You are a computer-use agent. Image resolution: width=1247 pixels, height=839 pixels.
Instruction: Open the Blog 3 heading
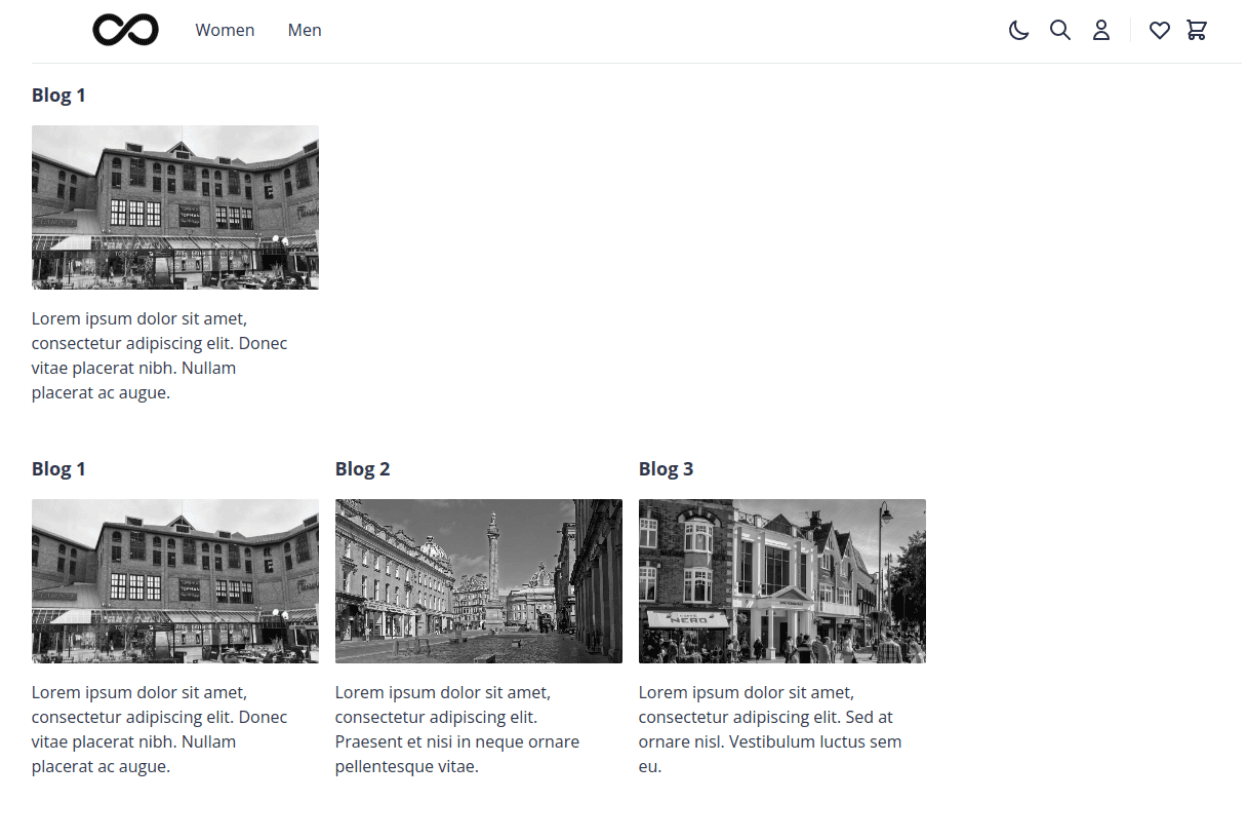665,468
